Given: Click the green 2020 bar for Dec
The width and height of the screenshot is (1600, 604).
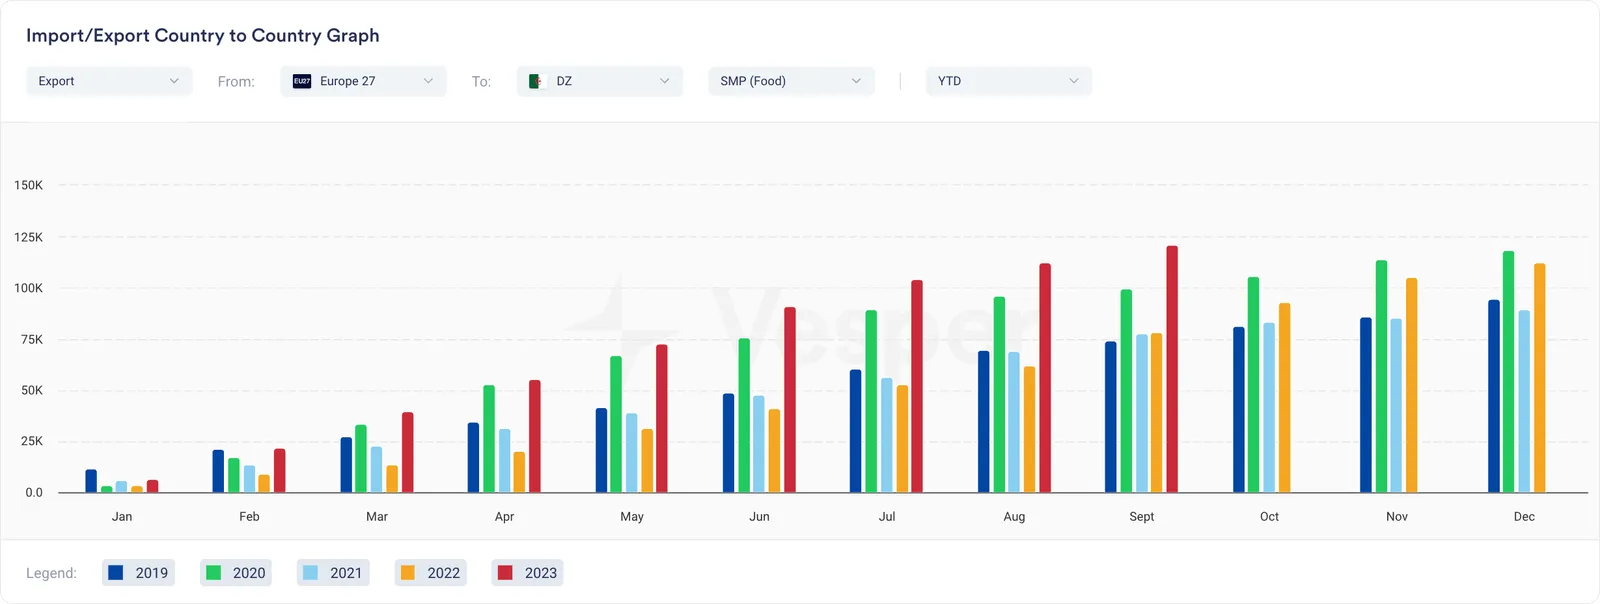Looking at the screenshot, I should click(1509, 372).
